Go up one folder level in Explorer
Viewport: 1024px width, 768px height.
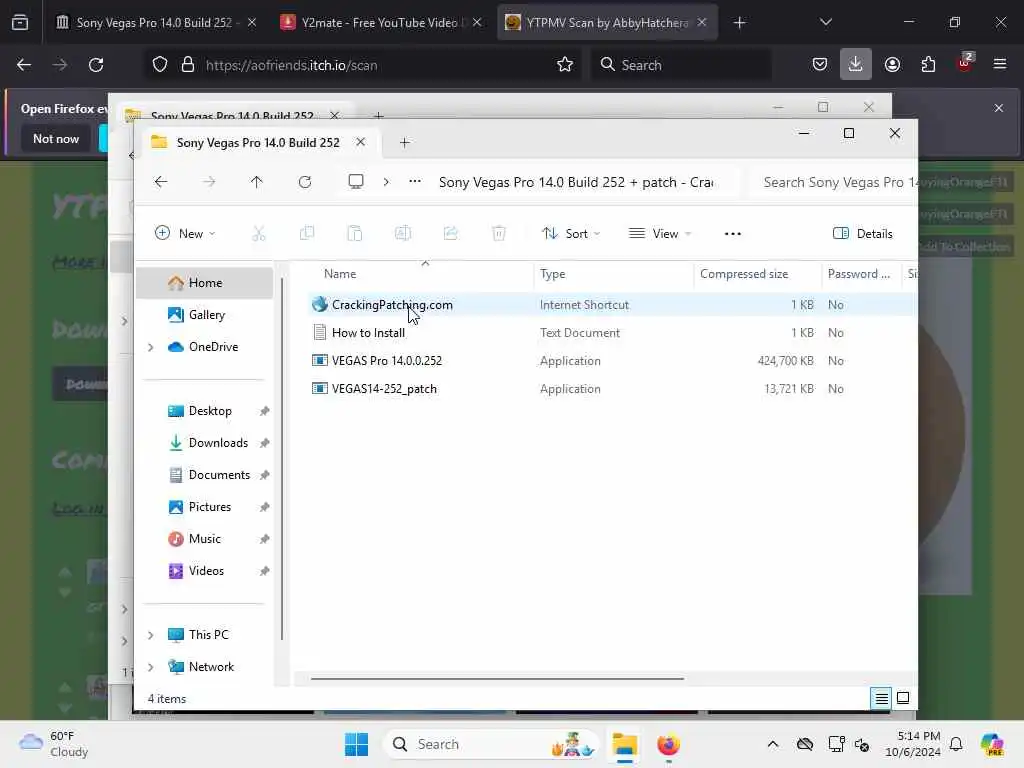257,182
